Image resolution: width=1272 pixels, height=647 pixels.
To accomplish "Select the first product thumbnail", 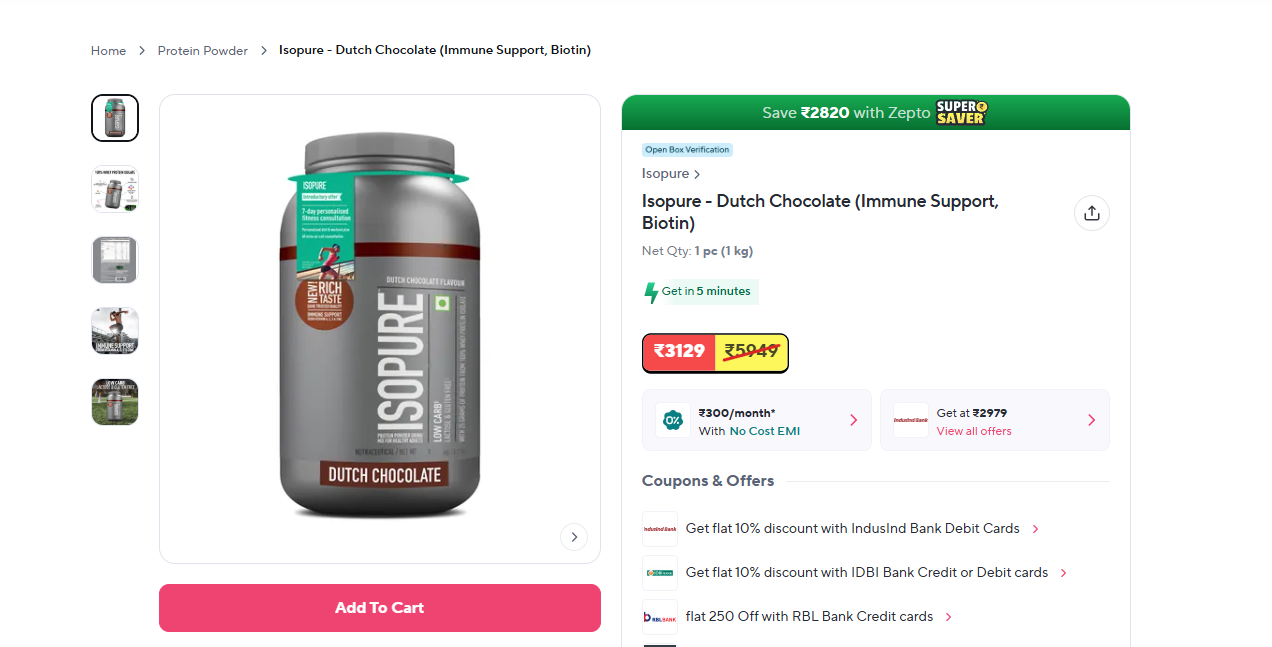I will coord(115,118).
